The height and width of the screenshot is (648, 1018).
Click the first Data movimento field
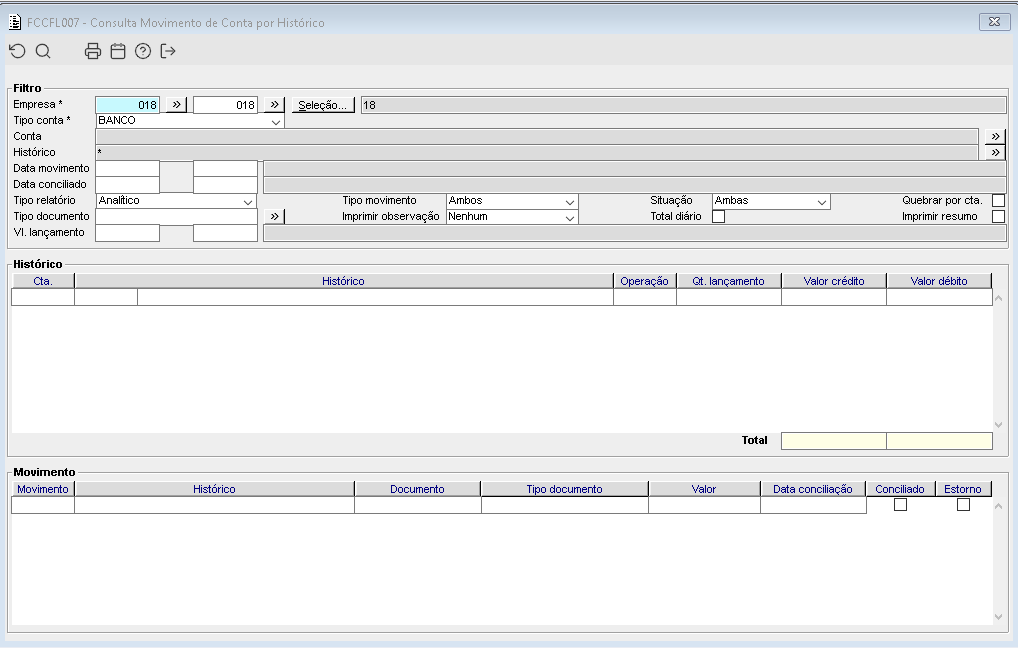click(x=127, y=168)
